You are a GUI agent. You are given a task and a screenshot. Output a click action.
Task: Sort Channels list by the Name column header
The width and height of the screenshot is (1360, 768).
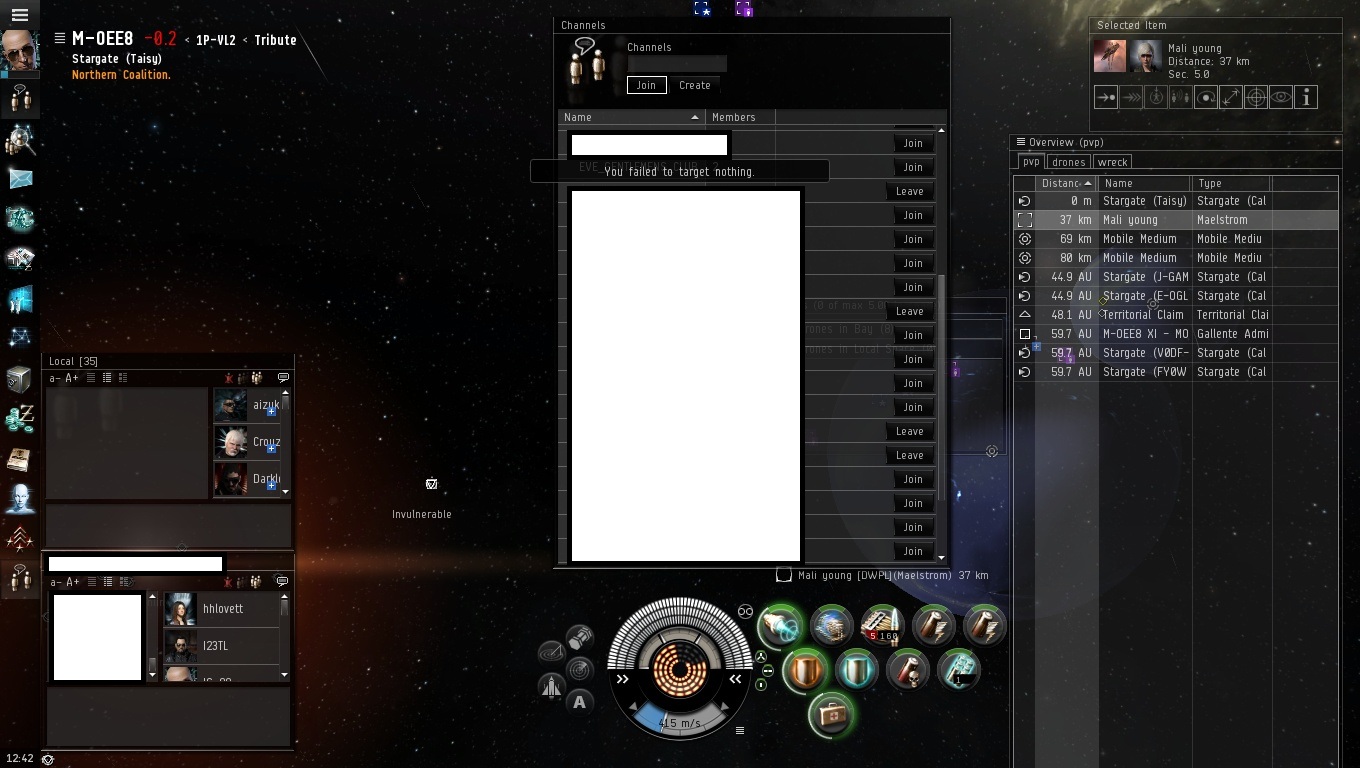[x=632, y=117]
